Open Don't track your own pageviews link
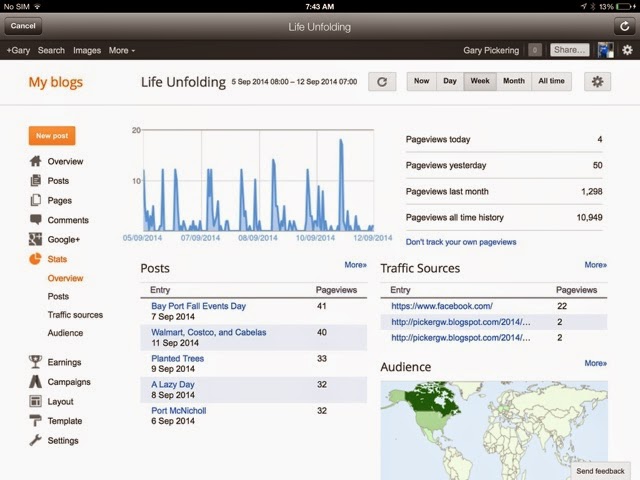The image size is (640, 480). tap(461, 242)
